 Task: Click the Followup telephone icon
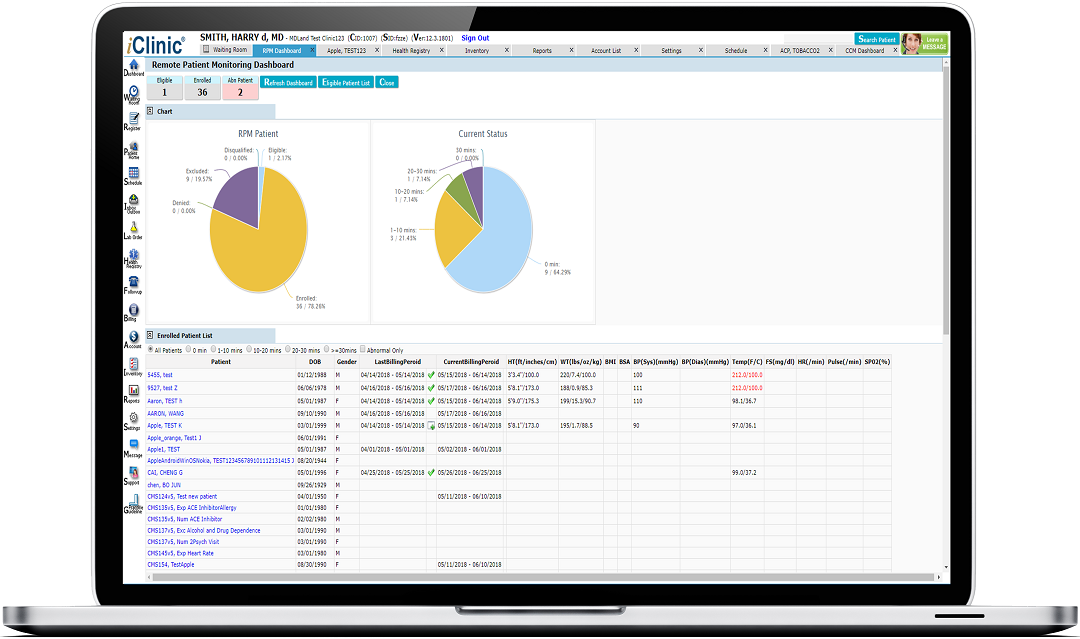[x=133, y=284]
